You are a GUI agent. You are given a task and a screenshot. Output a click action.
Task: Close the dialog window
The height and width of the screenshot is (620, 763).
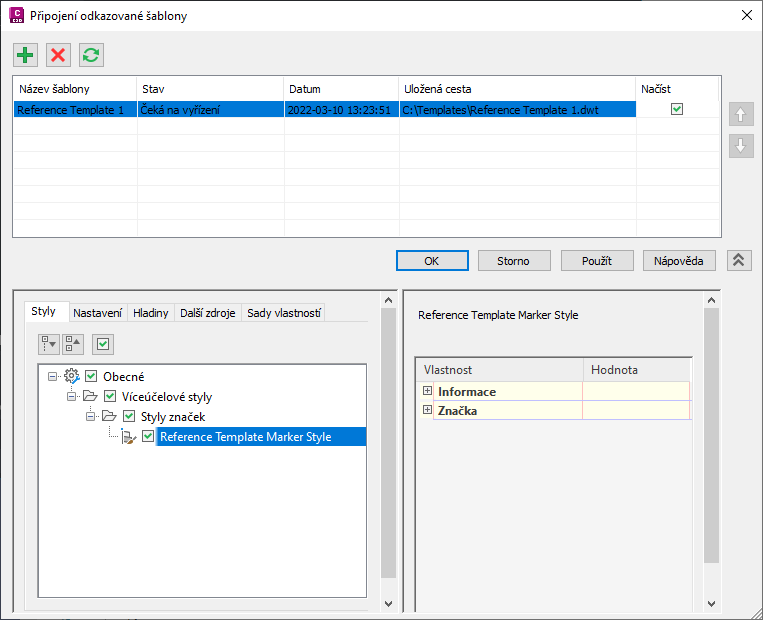(746, 16)
